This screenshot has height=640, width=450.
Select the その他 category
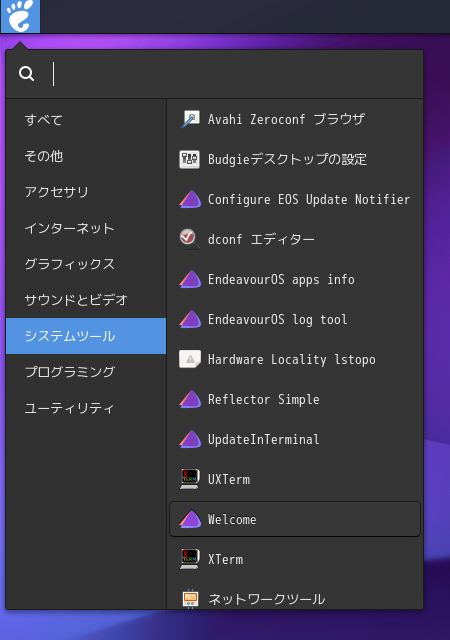[x=86, y=156]
